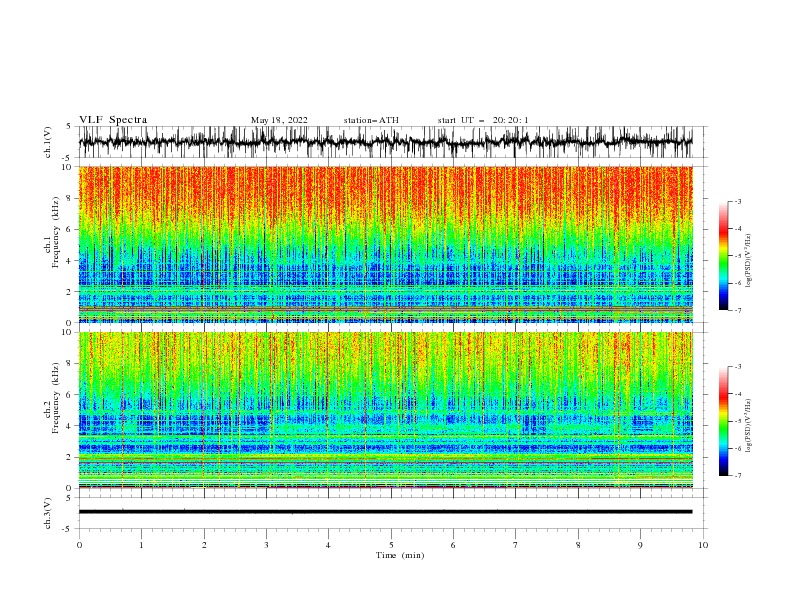Click the ch.2 spectrogram color bar
The width and height of the screenshot is (792, 612).
pyautogui.click(x=723, y=421)
